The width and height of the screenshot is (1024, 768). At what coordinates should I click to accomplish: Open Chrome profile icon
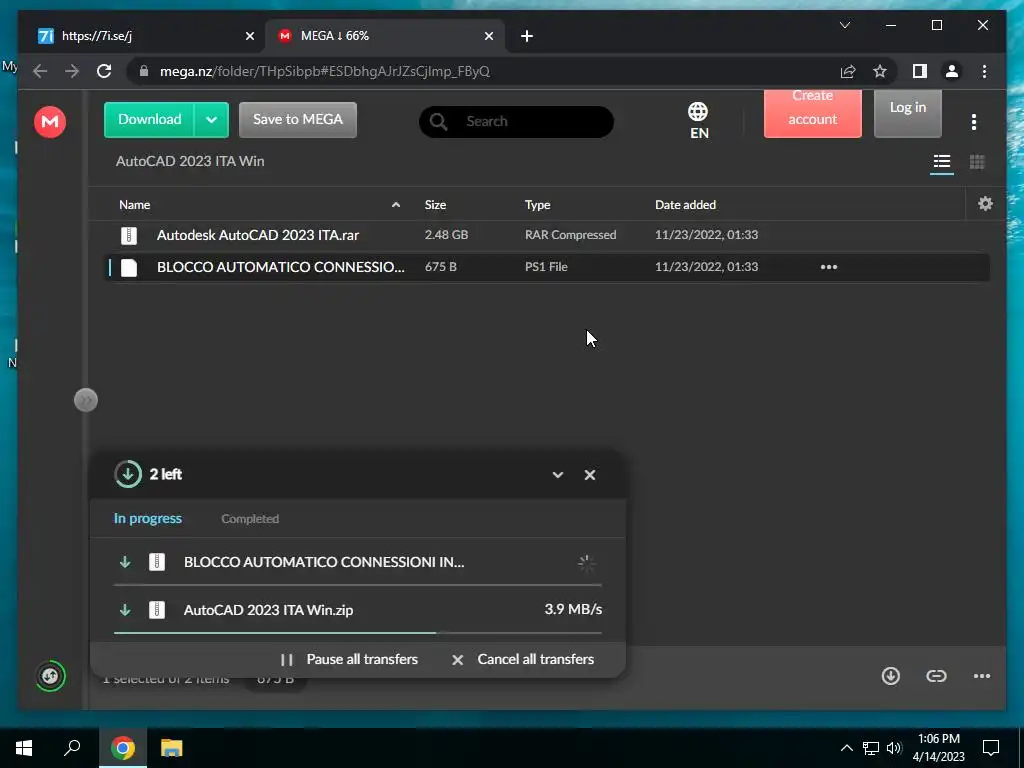pyautogui.click(x=952, y=71)
